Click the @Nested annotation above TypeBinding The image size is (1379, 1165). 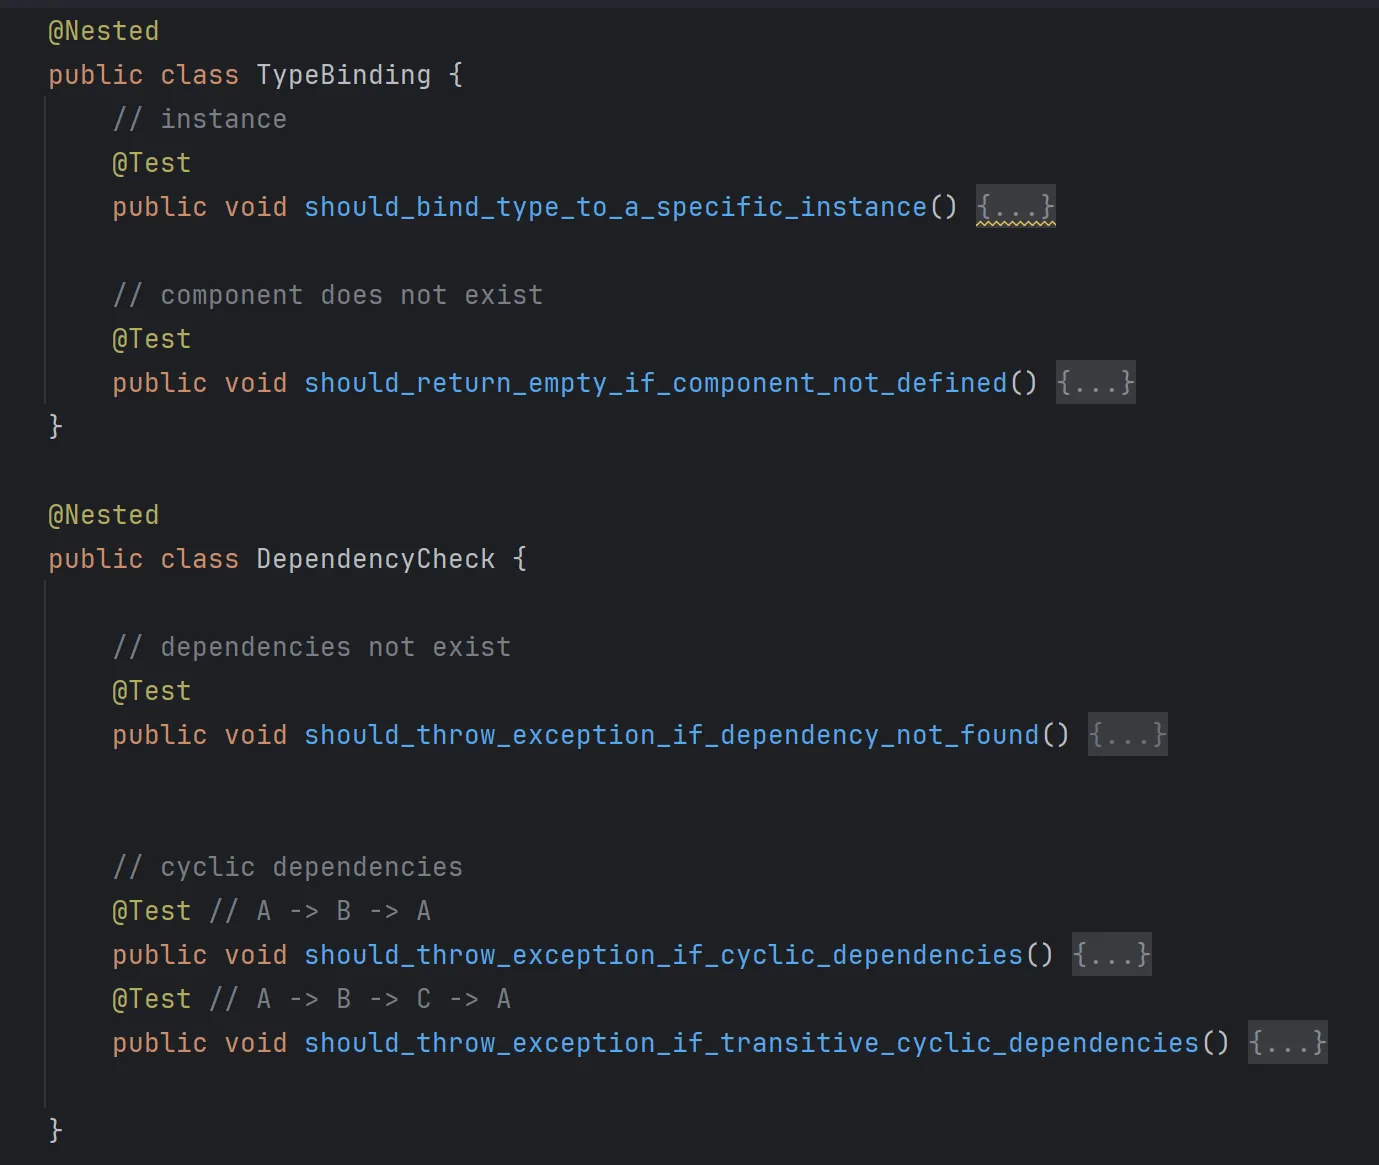[103, 31]
